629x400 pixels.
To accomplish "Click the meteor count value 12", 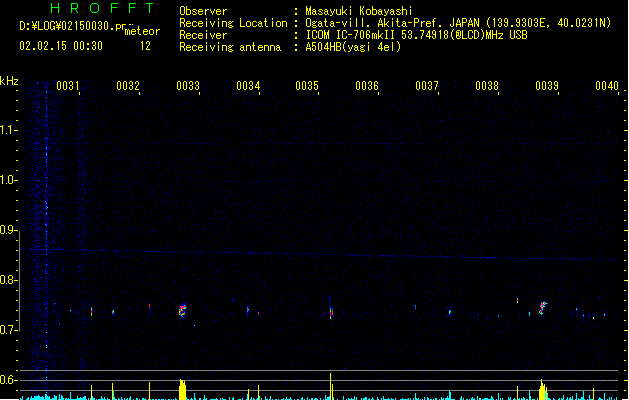I will click(145, 46).
